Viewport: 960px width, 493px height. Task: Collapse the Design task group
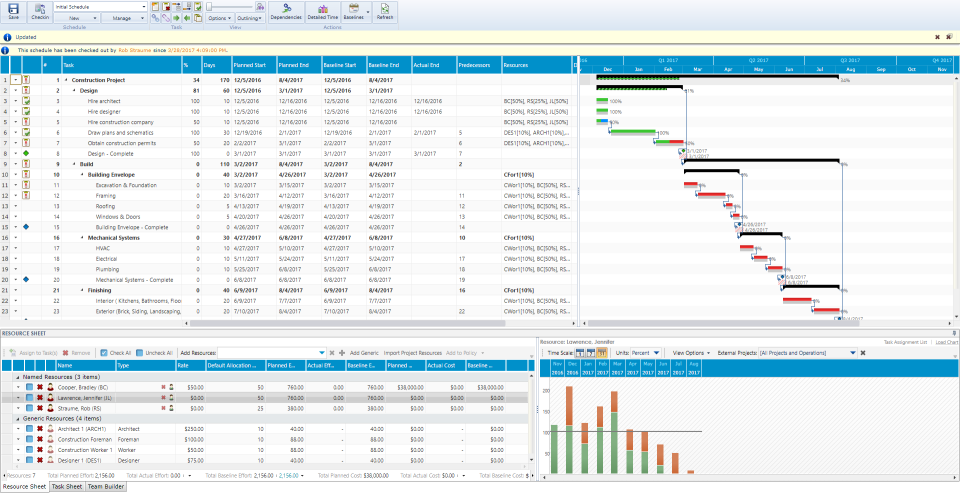click(75, 90)
